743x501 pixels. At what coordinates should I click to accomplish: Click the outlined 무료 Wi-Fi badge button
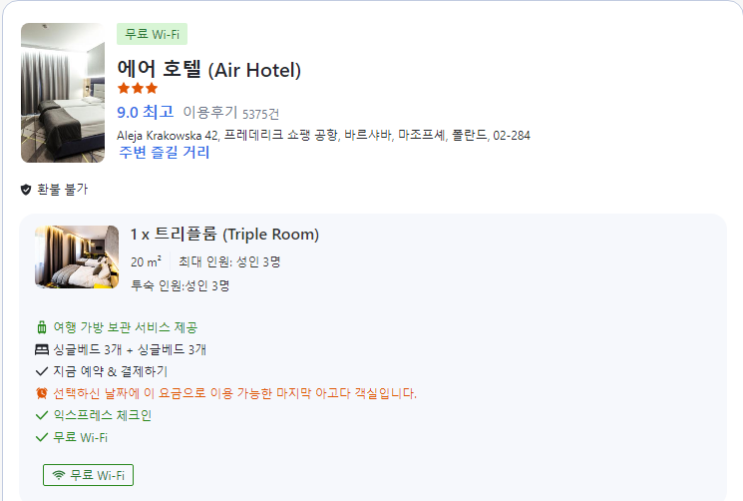pyautogui.click(x=88, y=475)
